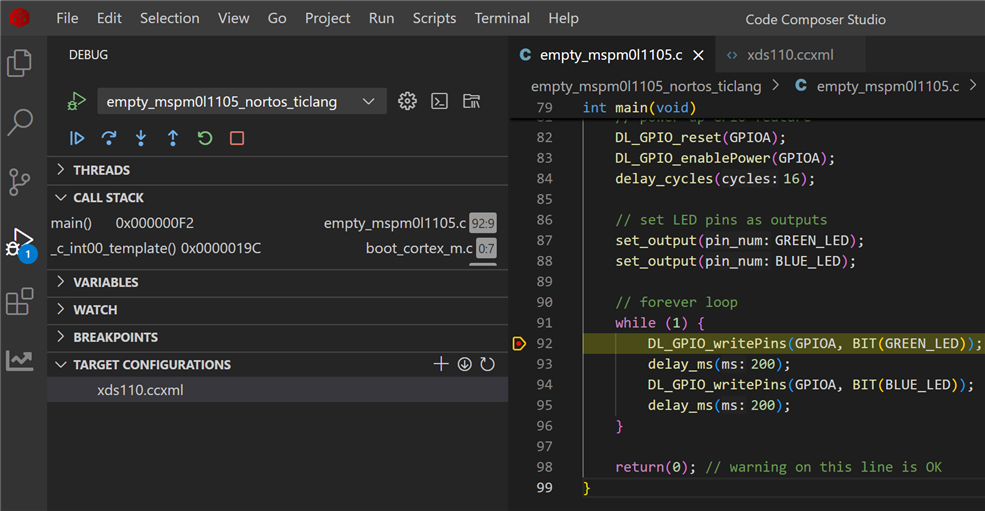The width and height of the screenshot is (985, 511).
Task: Open the Selection menu
Action: point(170,18)
